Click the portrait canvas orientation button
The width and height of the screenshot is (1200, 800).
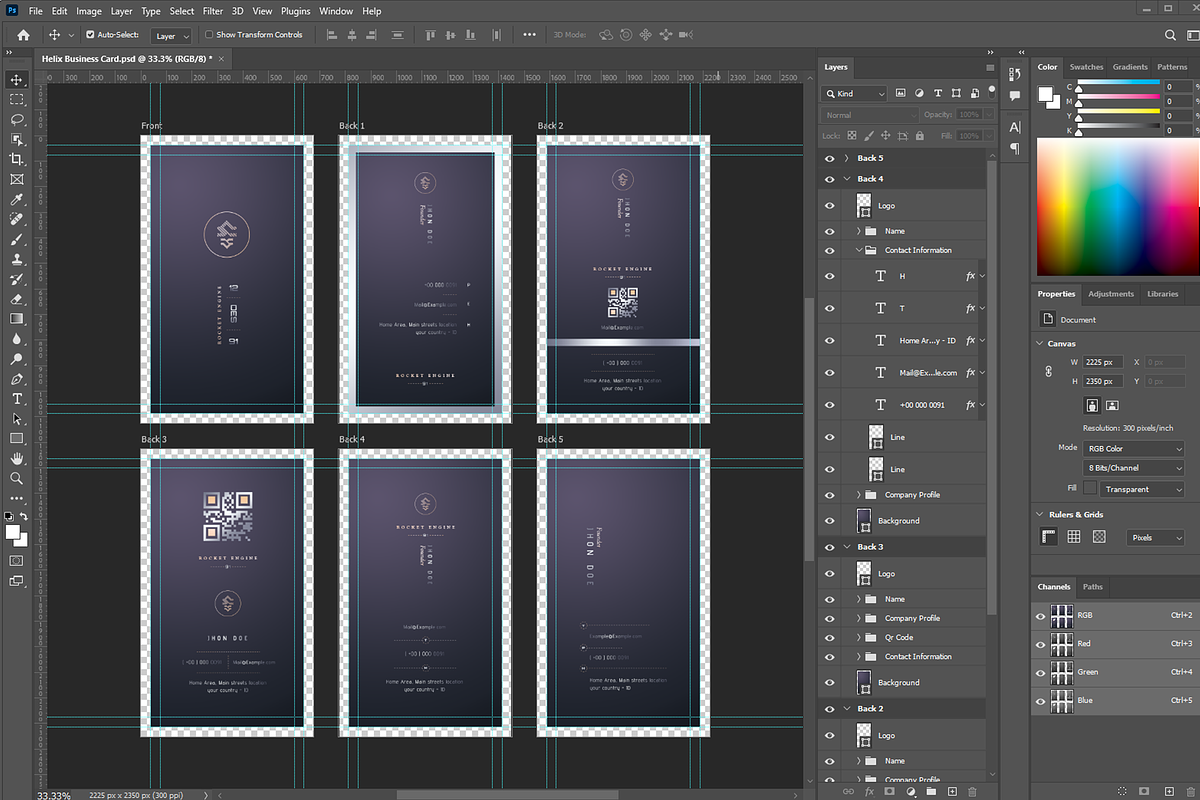tap(1093, 406)
